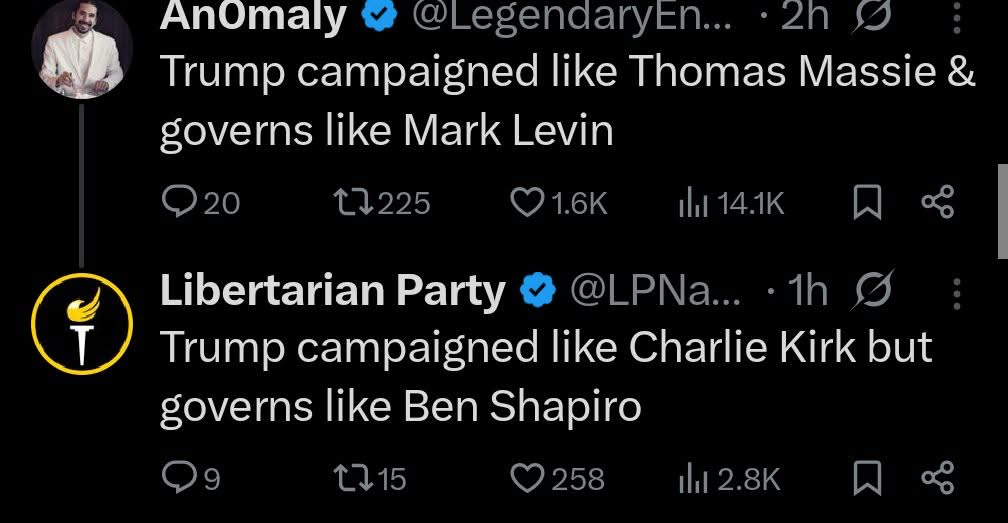Reply to An0maly's tweet
Image resolution: width=1008 pixels, height=523 pixels.
click(178, 204)
